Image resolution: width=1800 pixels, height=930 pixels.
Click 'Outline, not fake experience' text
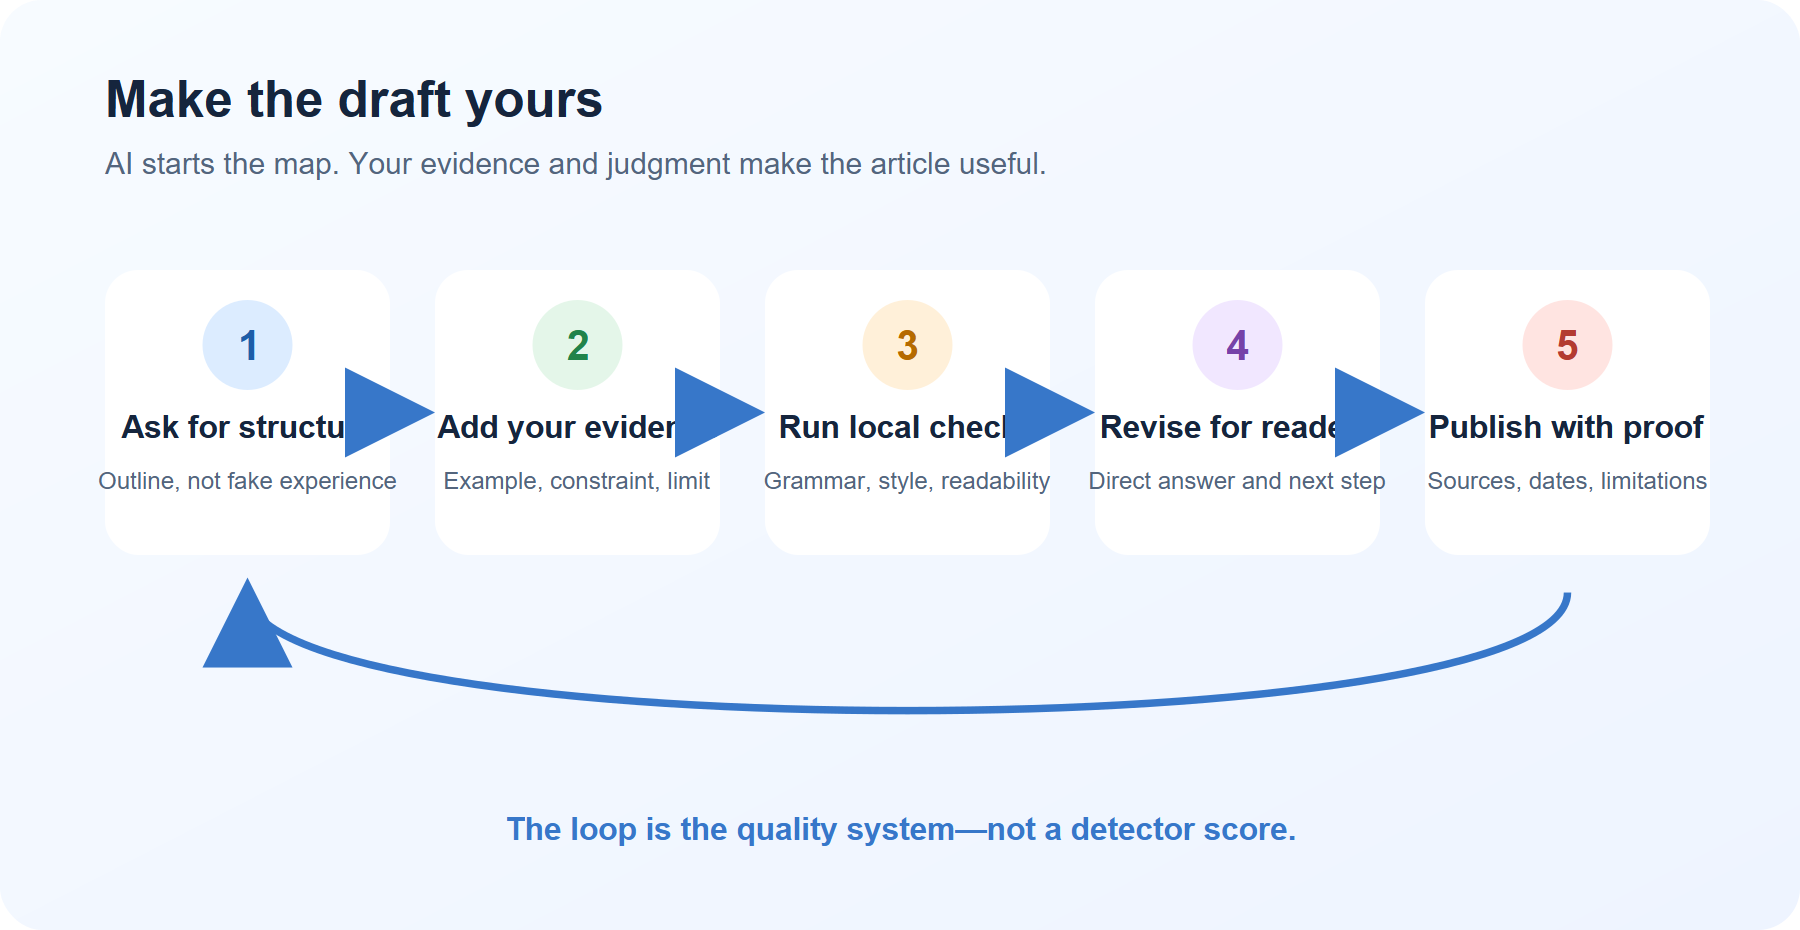(x=247, y=481)
